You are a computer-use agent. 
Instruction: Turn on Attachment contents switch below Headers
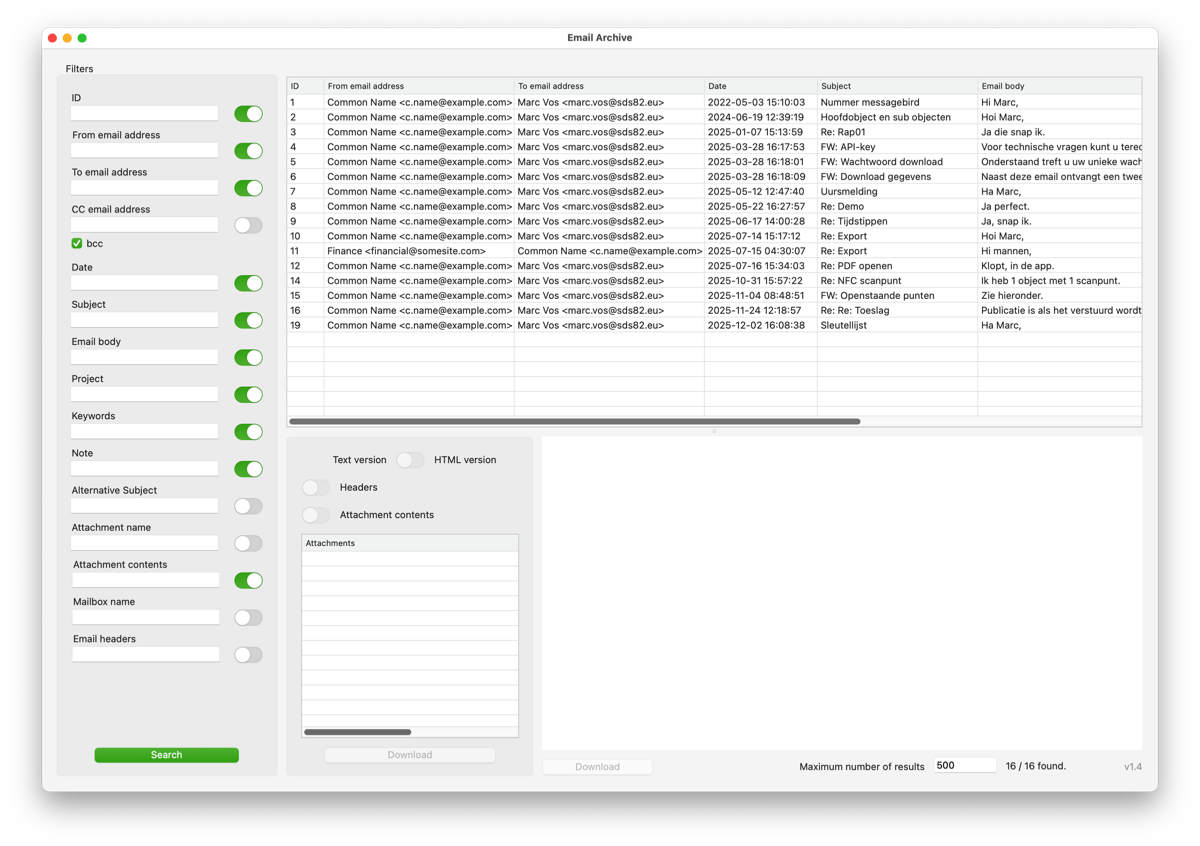pos(316,515)
